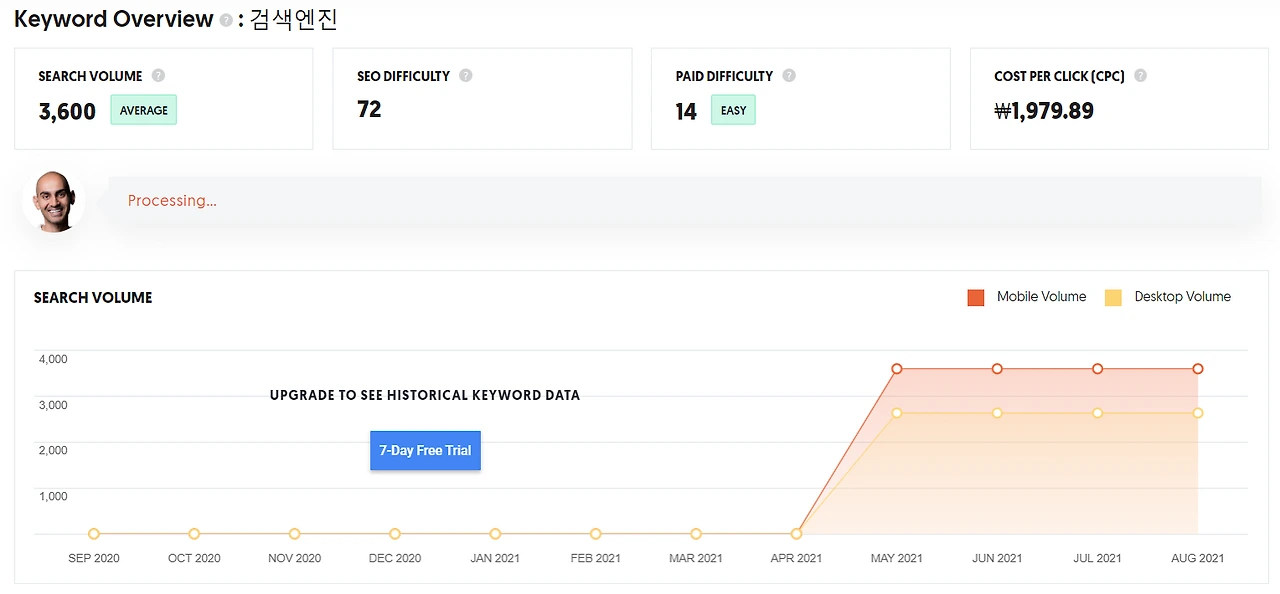This screenshot has height=594, width=1280.
Task: Show info tooltip for Cost Per Click
Action: (x=1140, y=75)
